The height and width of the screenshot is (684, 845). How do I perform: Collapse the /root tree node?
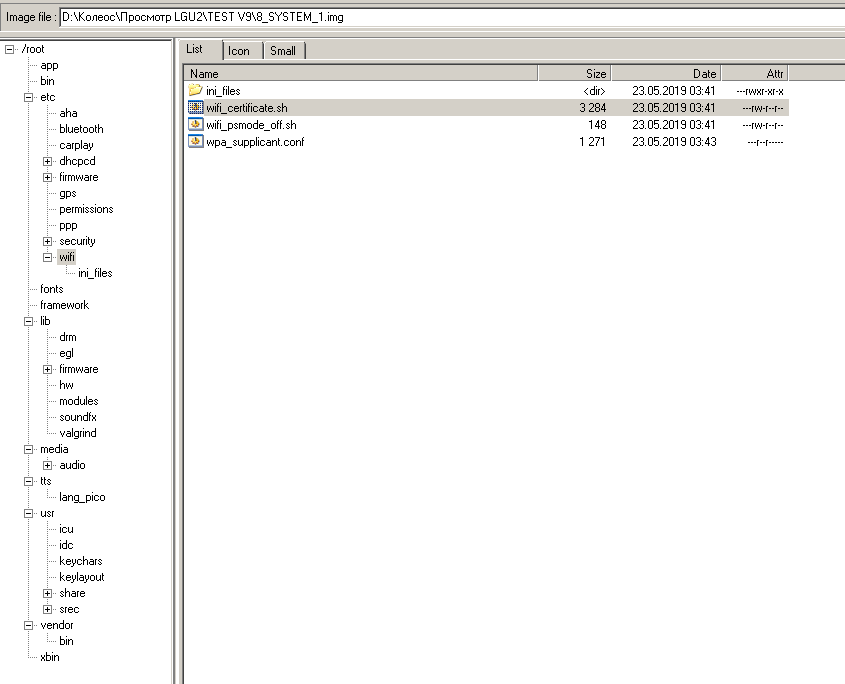[9, 49]
